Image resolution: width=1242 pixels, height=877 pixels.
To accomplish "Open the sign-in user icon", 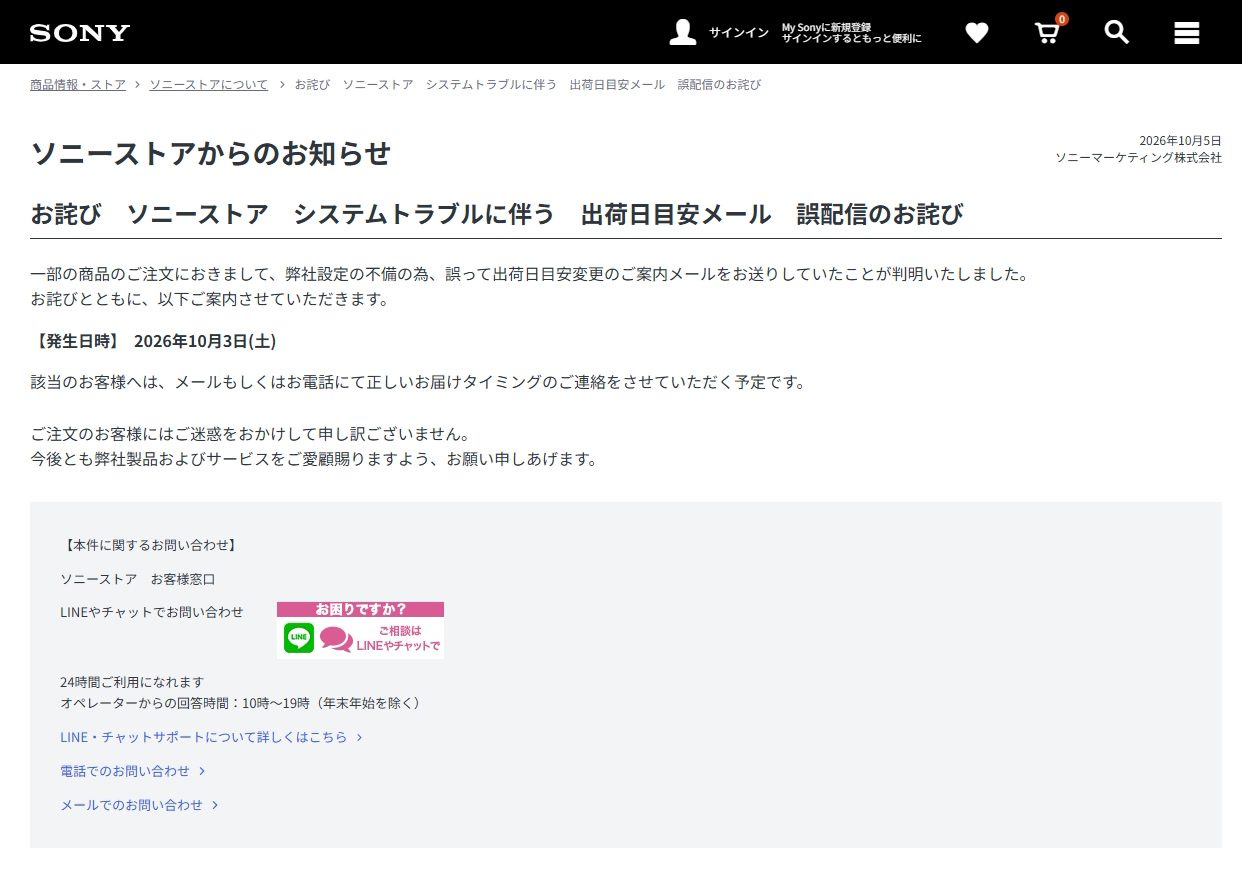I will (x=683, y=32).
